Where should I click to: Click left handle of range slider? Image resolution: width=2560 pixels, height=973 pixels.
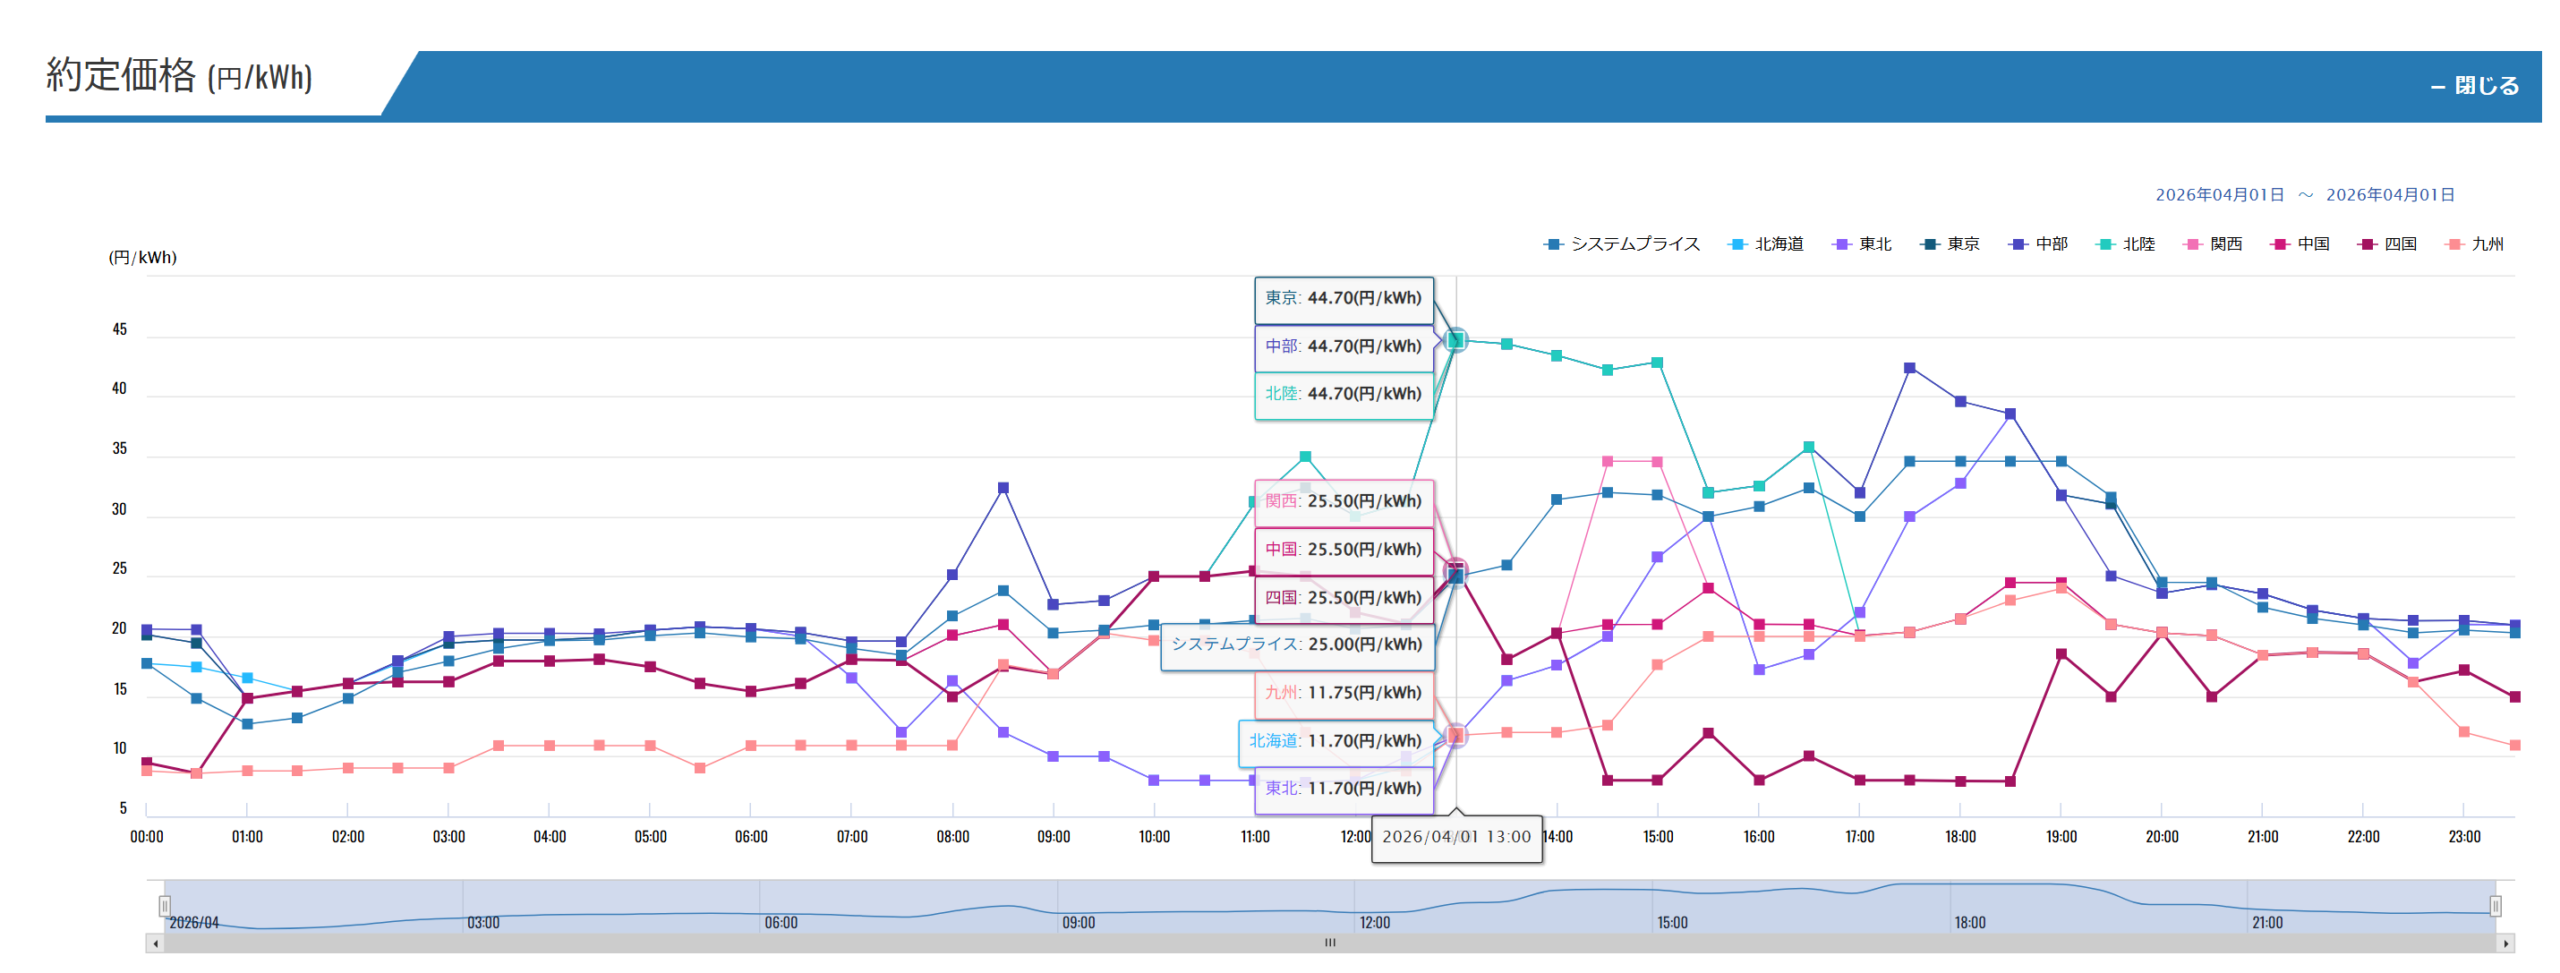click(x=164, y=906)
